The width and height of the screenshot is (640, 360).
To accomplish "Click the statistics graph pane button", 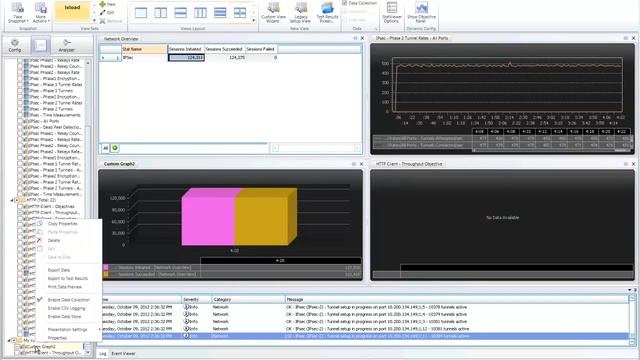I will click(x=40, y=45).
